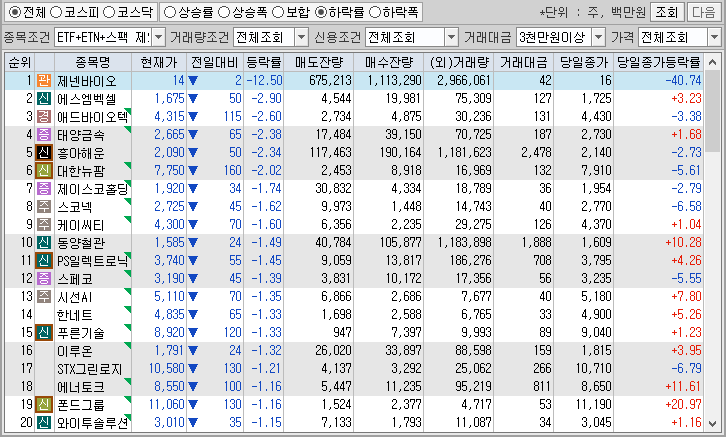The image size is (726, 437).
Task: Select the 상승률 radio button
Action: (170, 12)
